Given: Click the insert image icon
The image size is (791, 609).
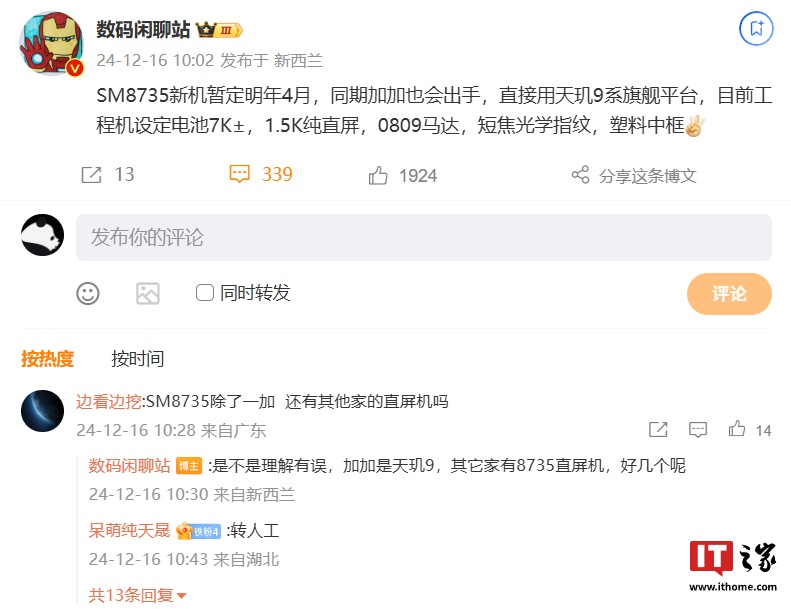Looking at the screenshot, I should tap(148, 293).
